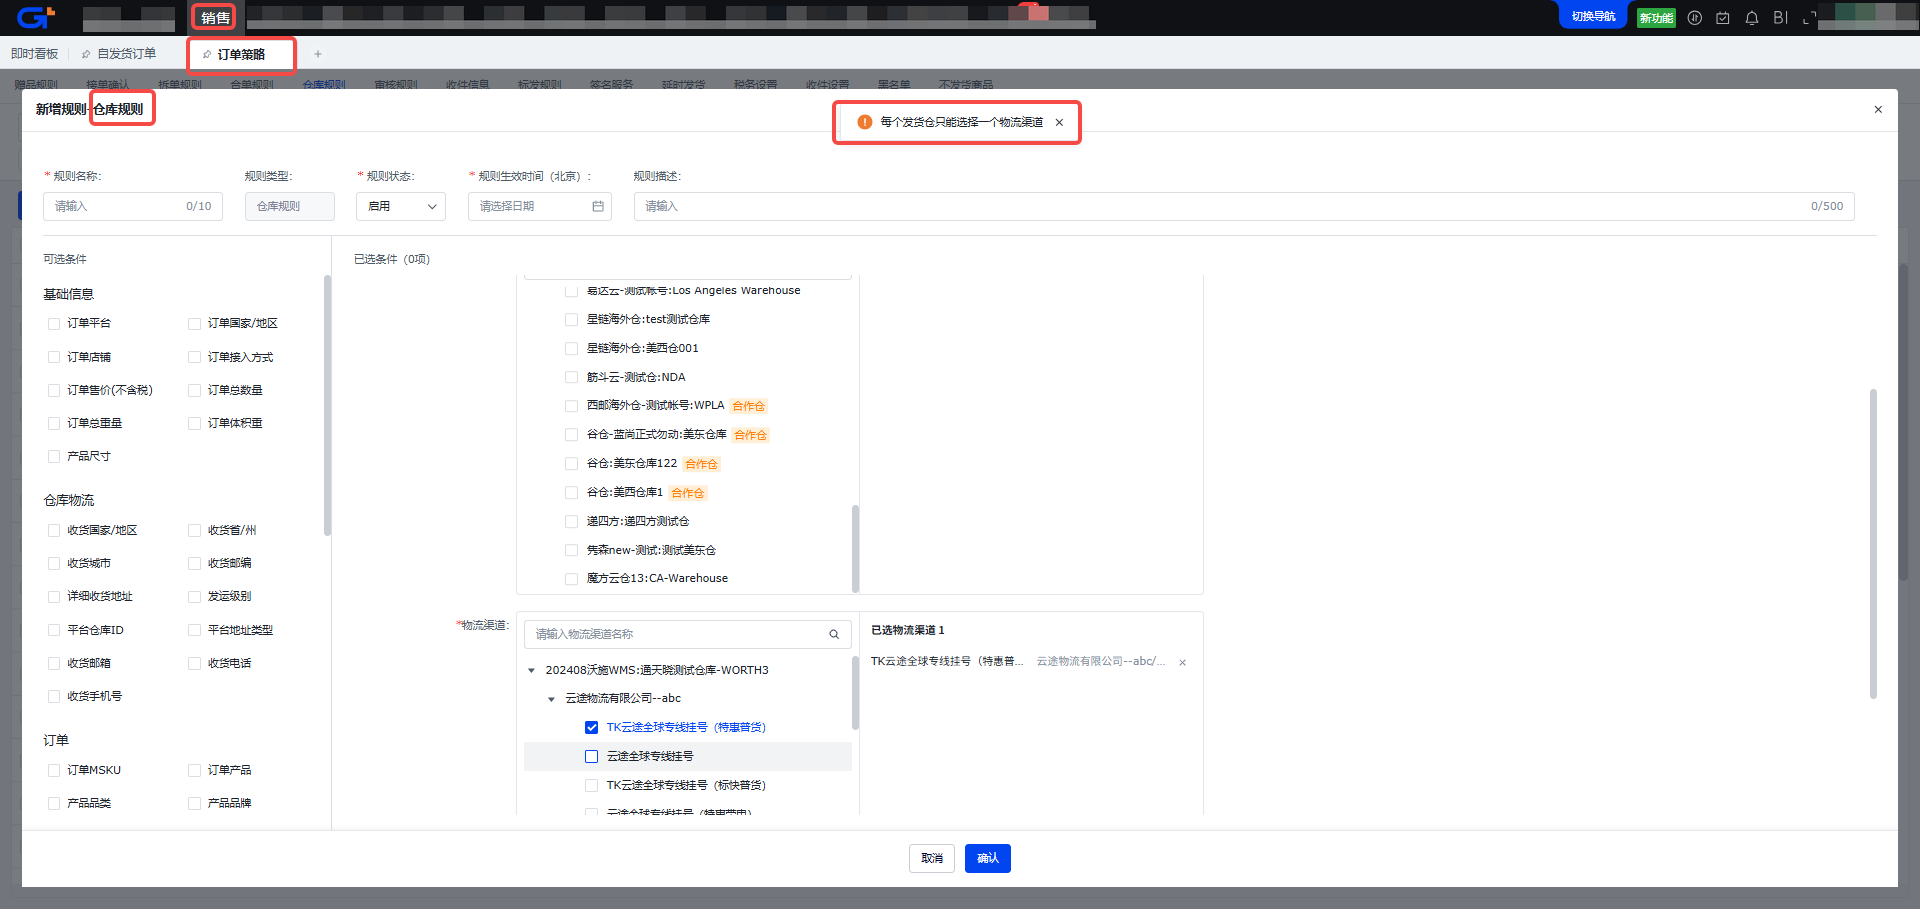Viewport: 1920px width, 911px height.
Task: Click the blue G logo icon
Action: click(x=35, y=17)
